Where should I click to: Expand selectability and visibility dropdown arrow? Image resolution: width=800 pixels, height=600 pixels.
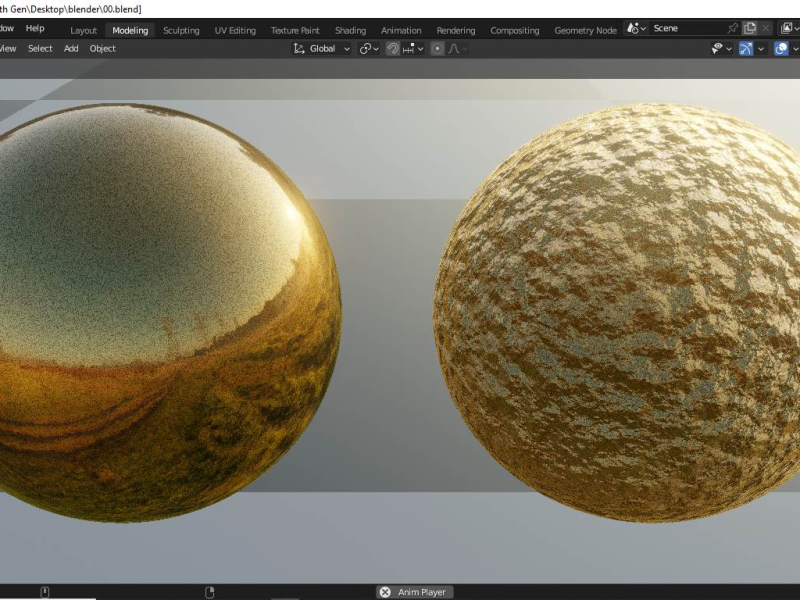(731, 48)
